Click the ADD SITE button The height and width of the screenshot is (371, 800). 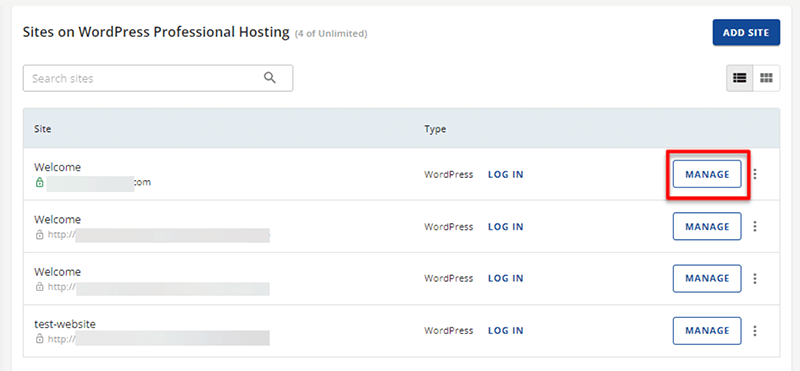pos(746,32)
